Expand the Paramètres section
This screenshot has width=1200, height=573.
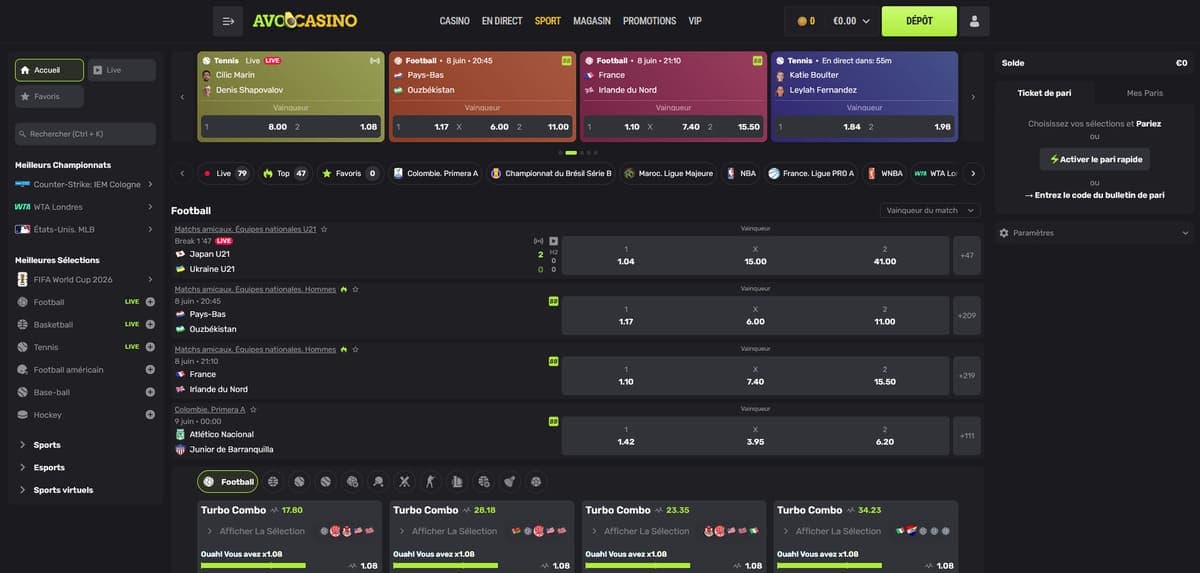coord(1094,233)
